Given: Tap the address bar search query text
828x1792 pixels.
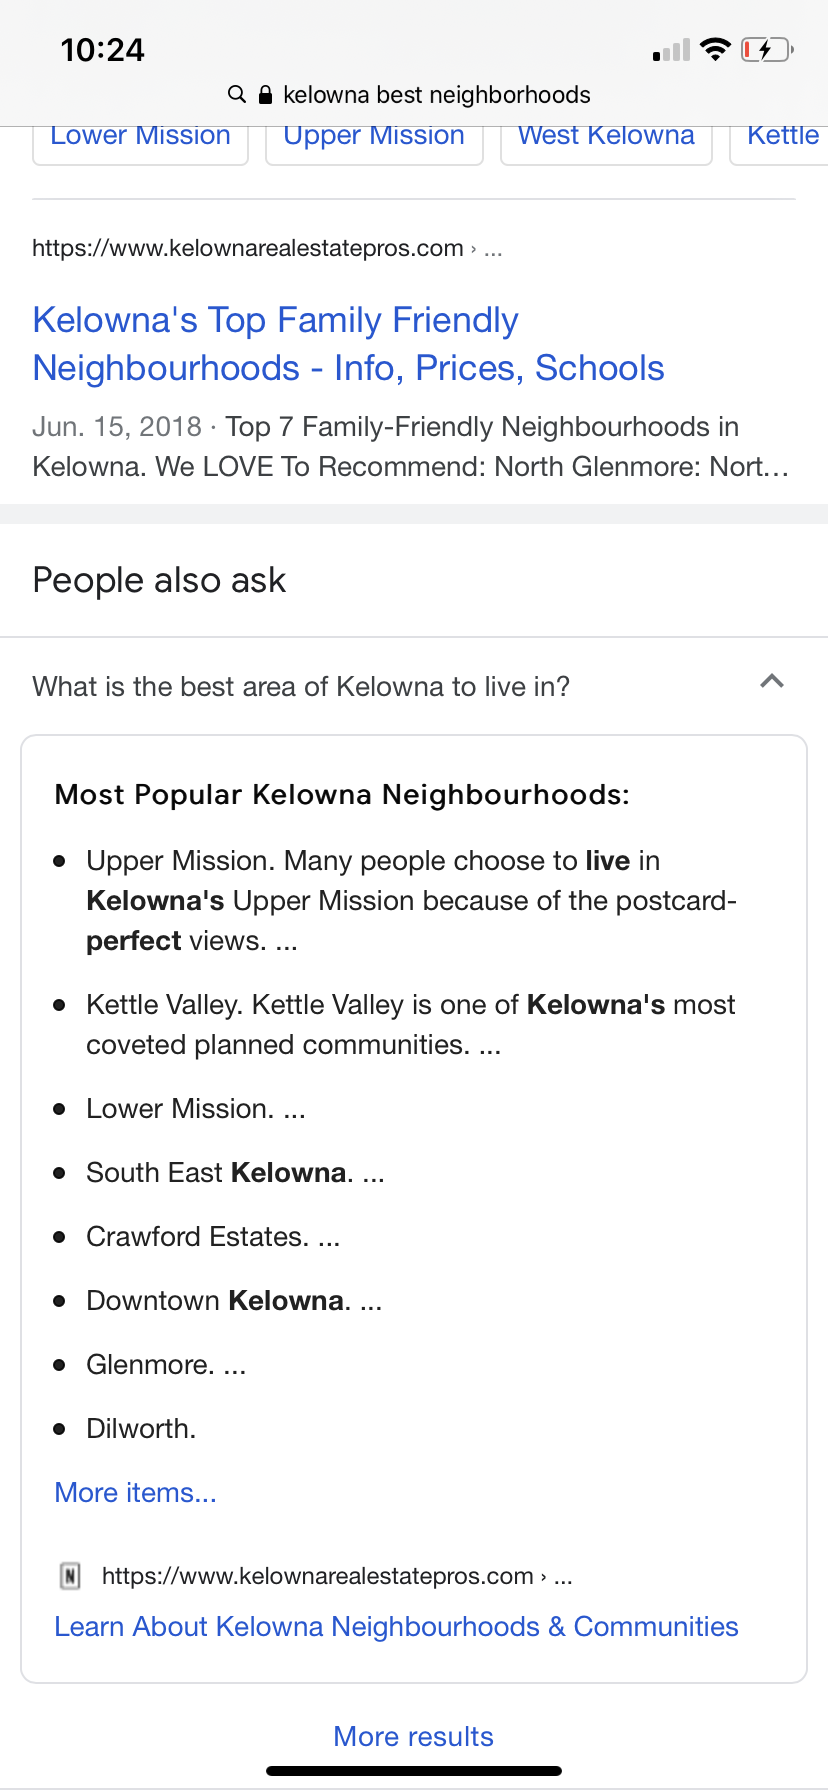Looking at the screenshot, I should click(x=436, y=95).
